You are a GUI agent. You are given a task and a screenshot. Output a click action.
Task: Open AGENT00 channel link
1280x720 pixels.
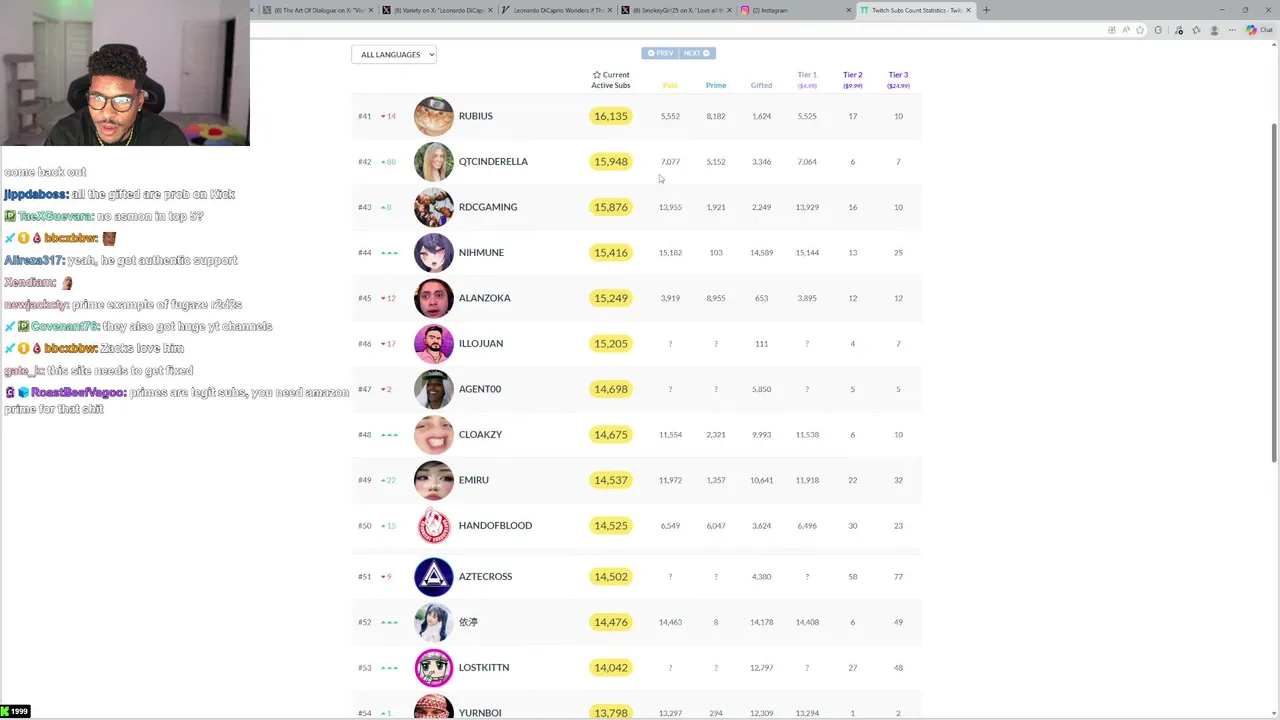(x=480, y=389)
